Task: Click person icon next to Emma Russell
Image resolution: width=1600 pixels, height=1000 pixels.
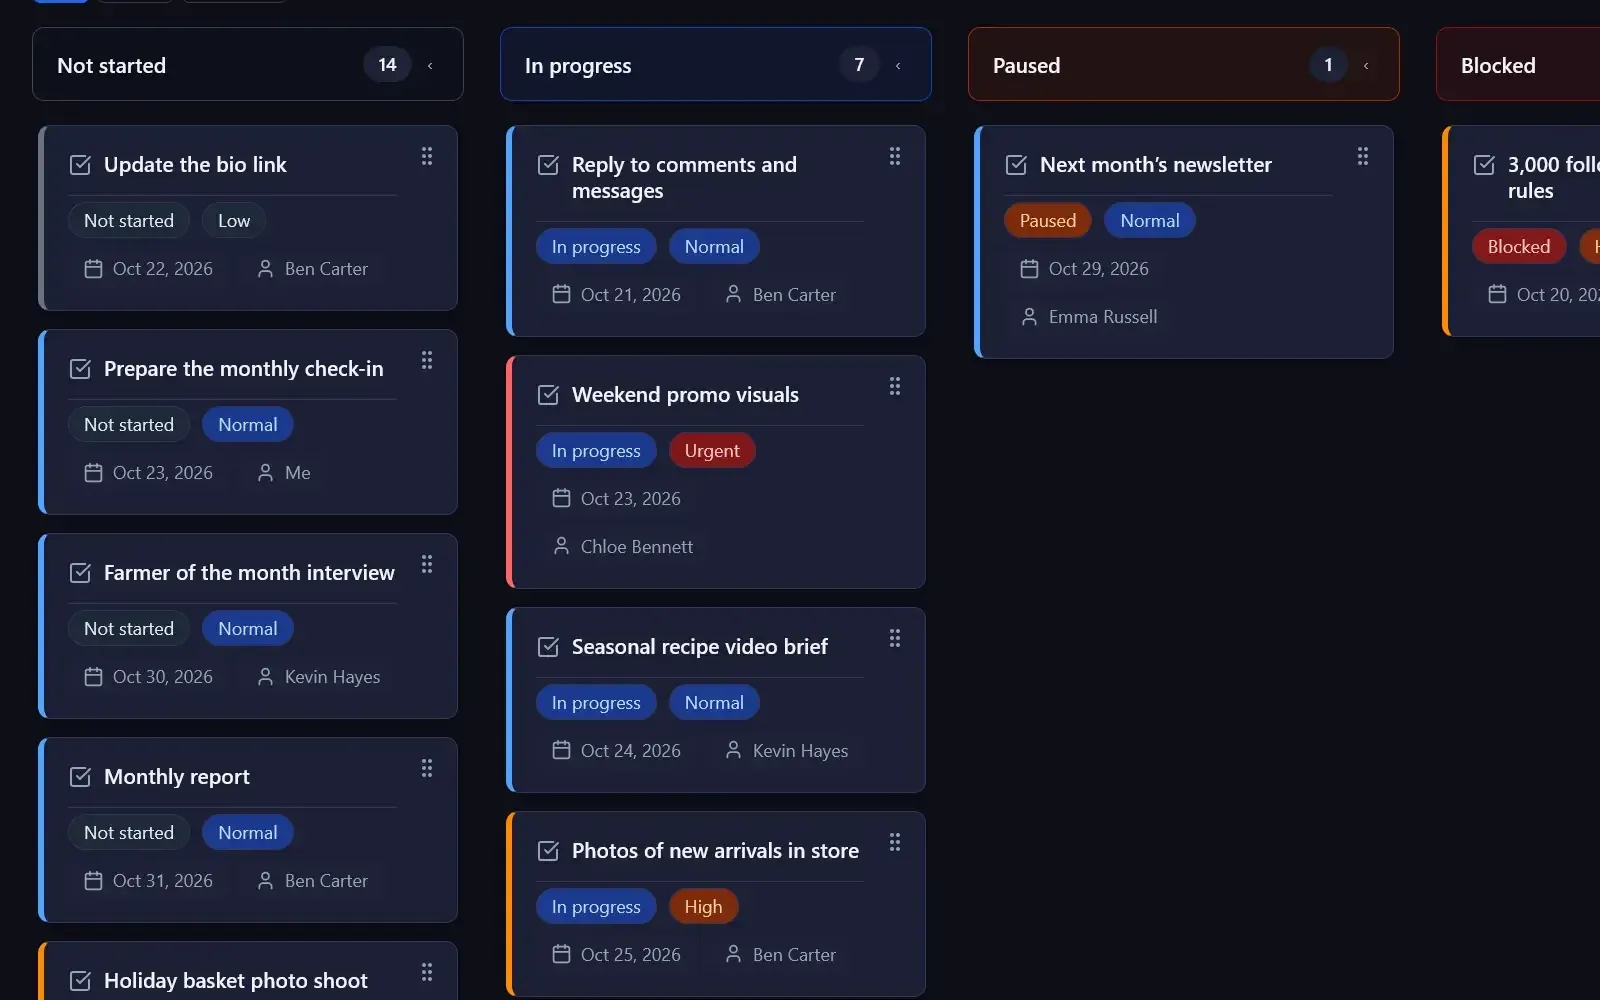Action: pos(1029,317)
